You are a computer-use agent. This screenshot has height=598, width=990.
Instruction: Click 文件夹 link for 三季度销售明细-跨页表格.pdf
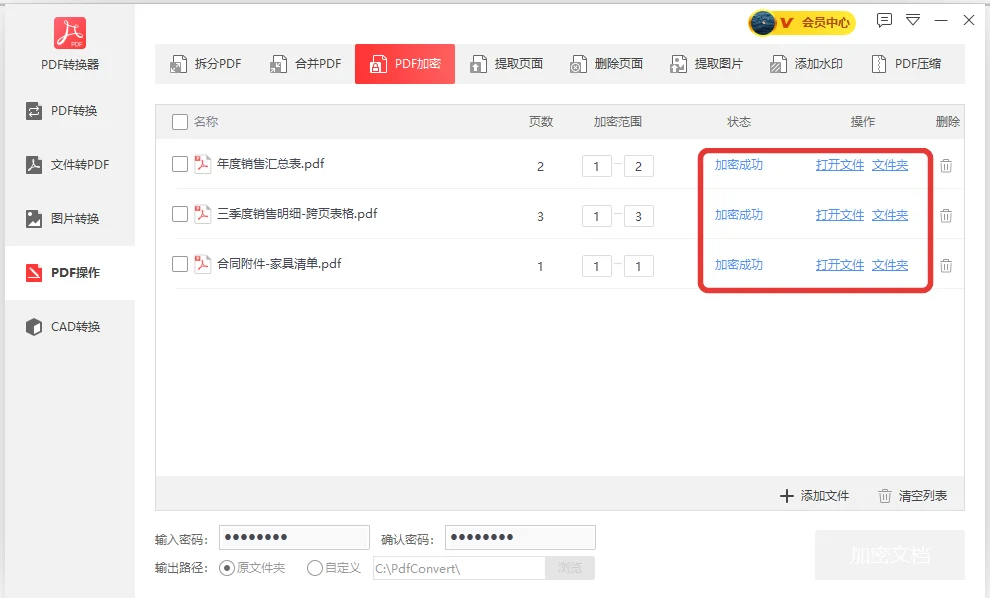[890, 215]
